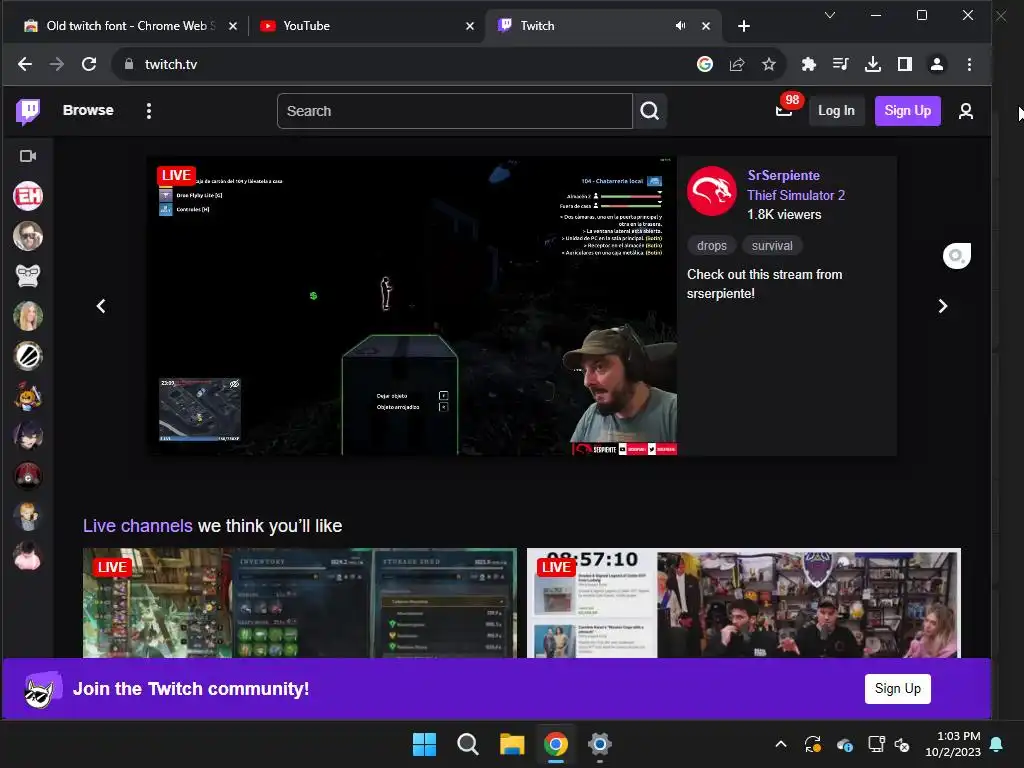The image size is (1024, 768).
Task: Mute the Twitch tab audio speaker icon
Action: pyautogui.click(x=680, y=25)
